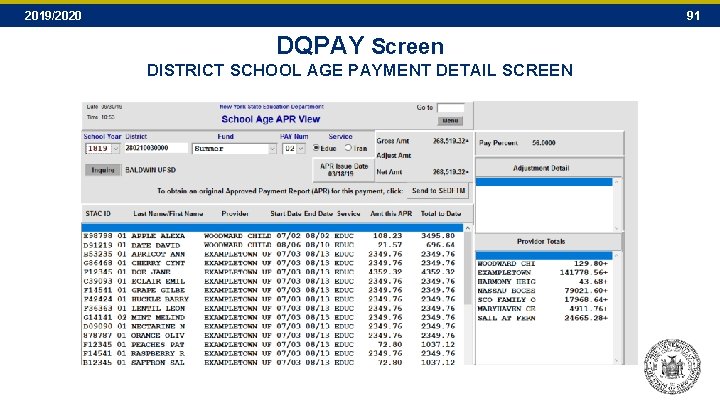Click the APR Issue Date box
The image size is (720, 405).
click(x=344, y=170)
